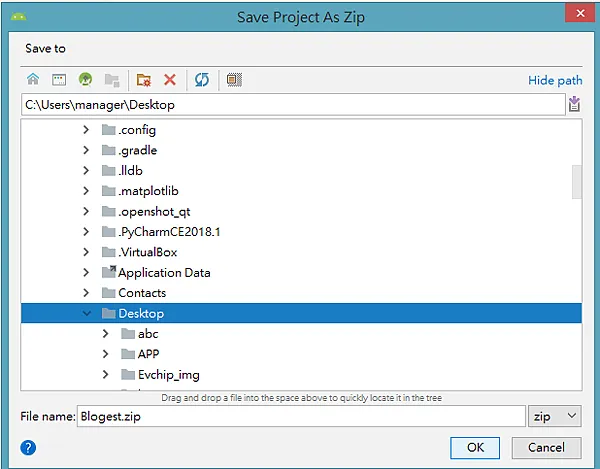Collapse the Desktop folder
This screenshot has height=469, width=600.
[87, 314]
